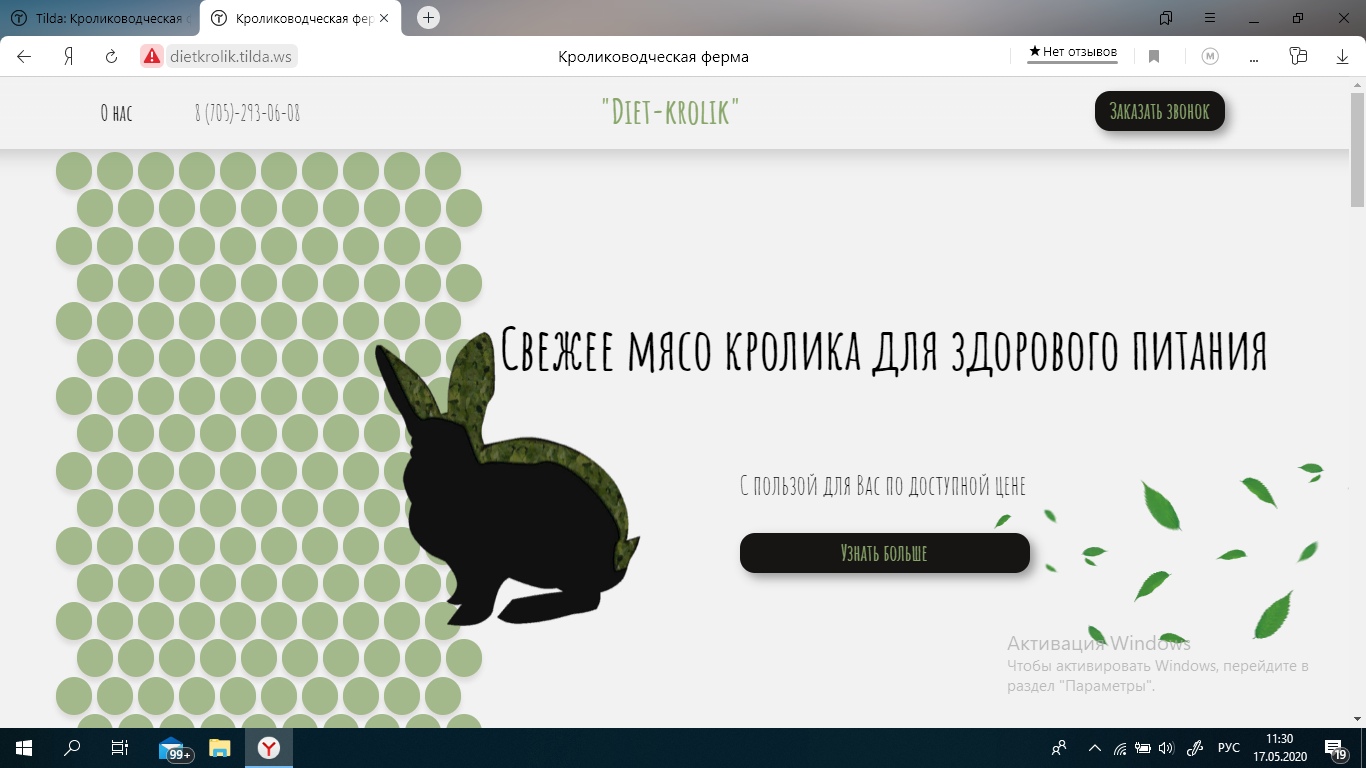Open the О нас menu item

coord(116,113)
